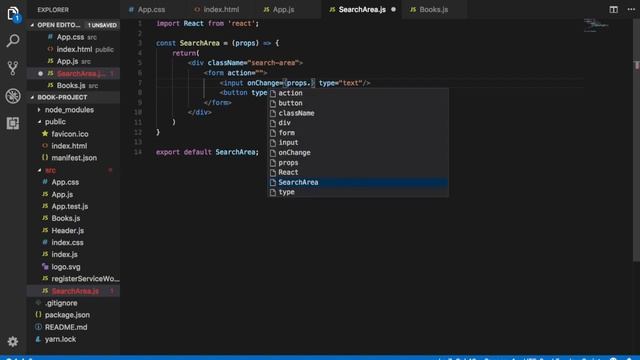
Task: Select SearchArea.js in src folder
Action: (73, 291)
